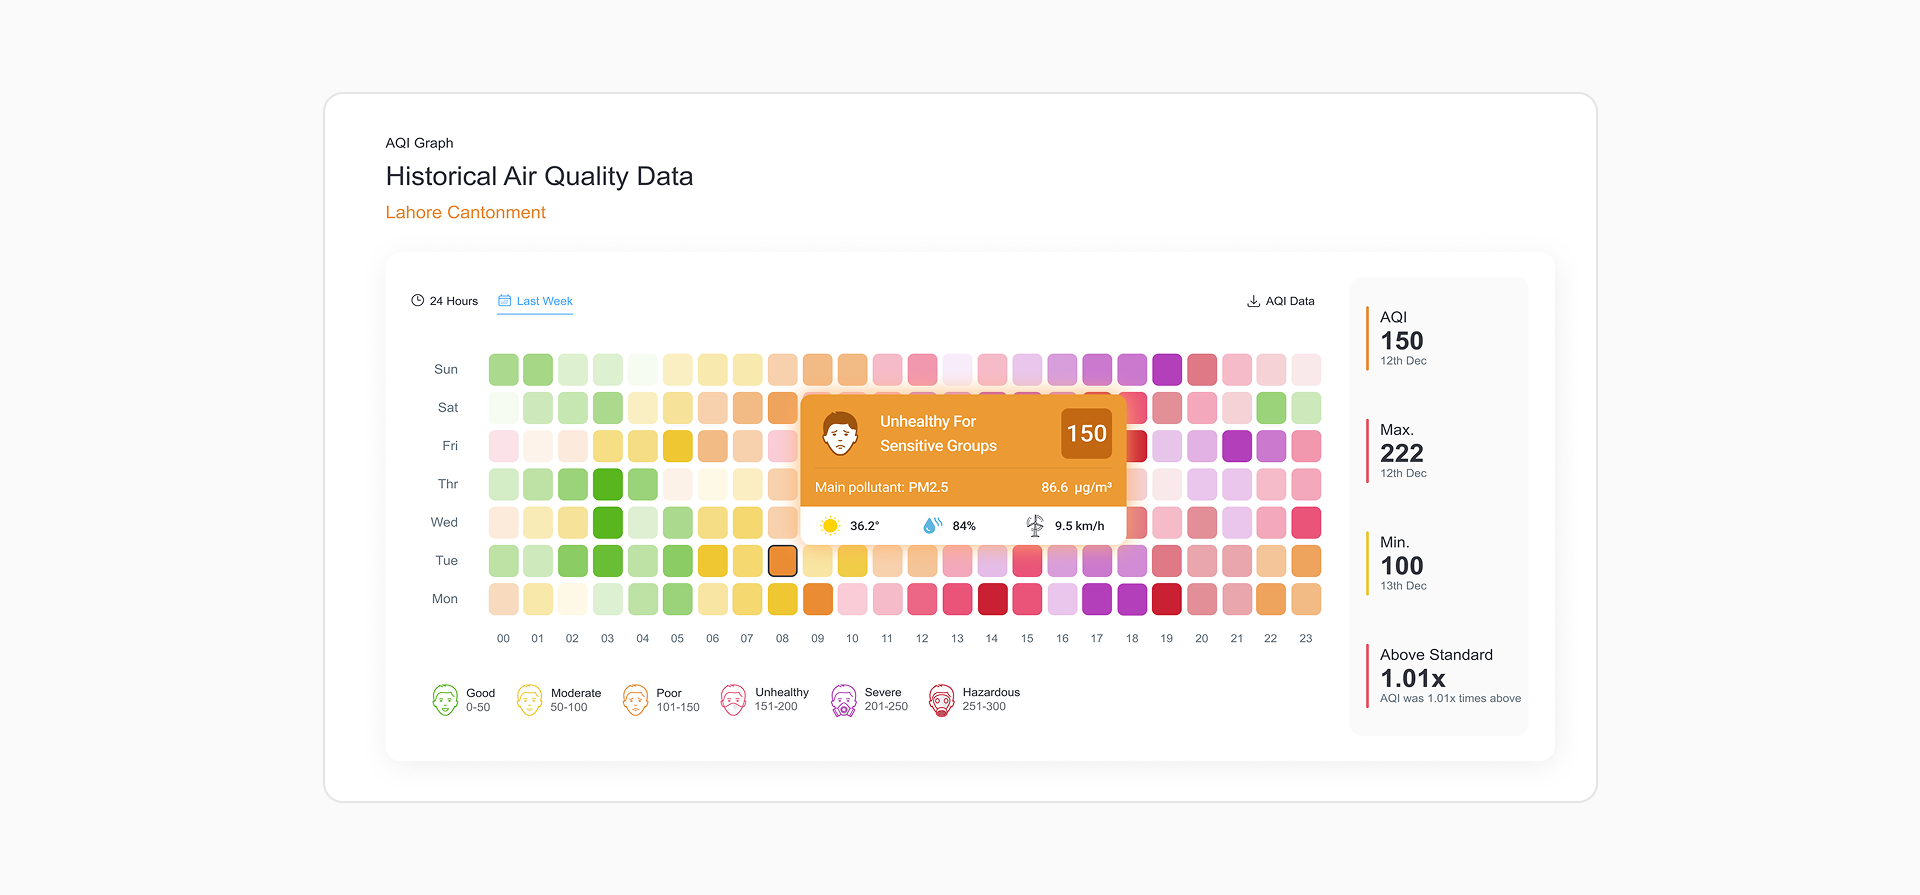This screenshot has width=1920, height=895.
Task: Download data via AQI Data button
Action: pos(1281,301)
